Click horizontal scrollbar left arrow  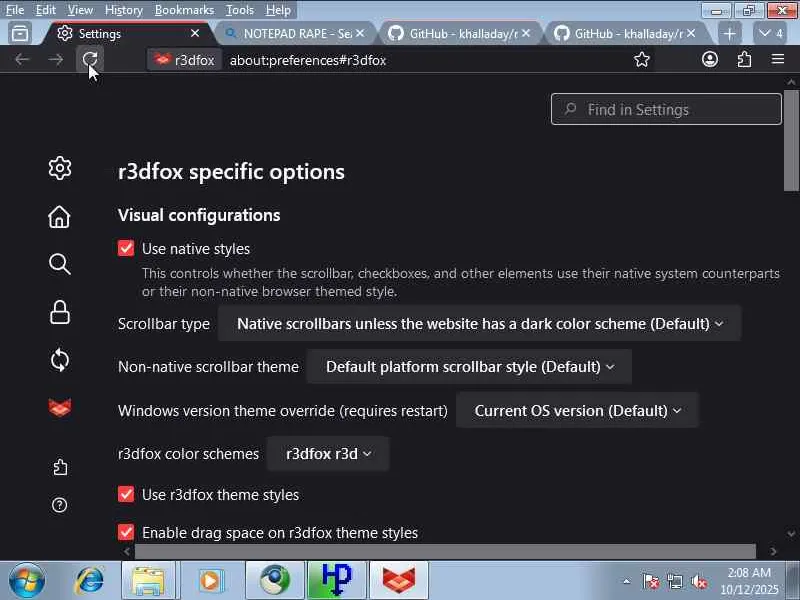tap(127, 551)
